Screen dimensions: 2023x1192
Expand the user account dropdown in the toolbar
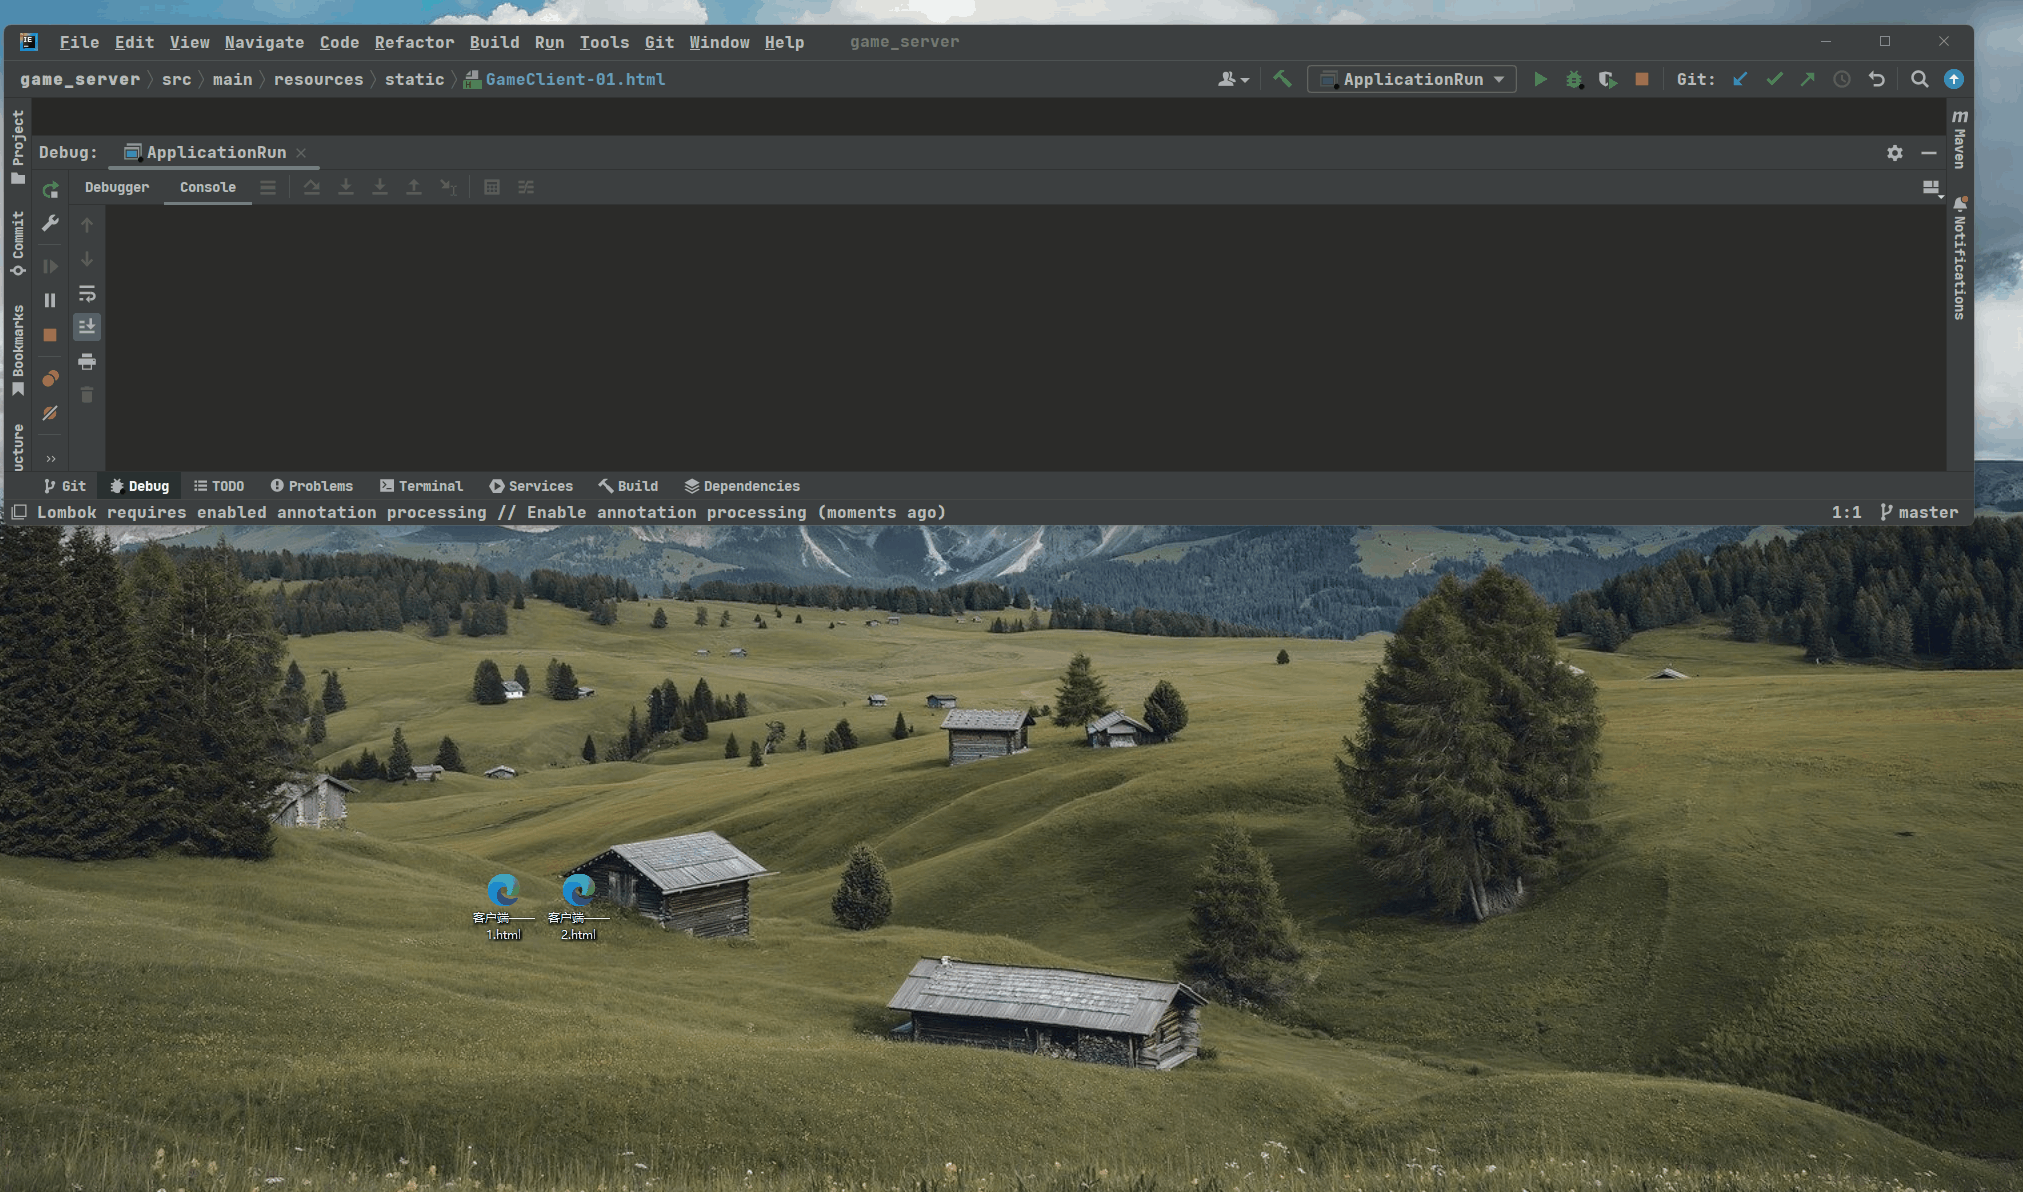tap(1233, 79)
